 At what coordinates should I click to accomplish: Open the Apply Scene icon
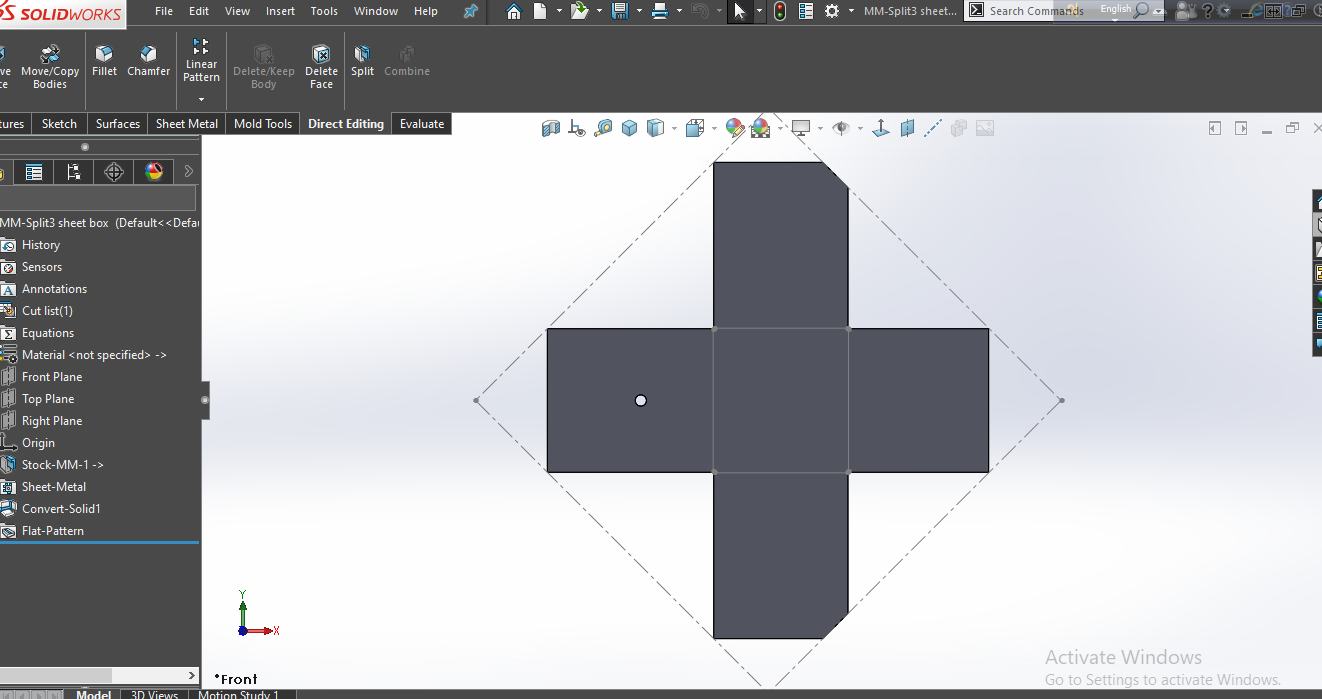(x=760, y=128)
